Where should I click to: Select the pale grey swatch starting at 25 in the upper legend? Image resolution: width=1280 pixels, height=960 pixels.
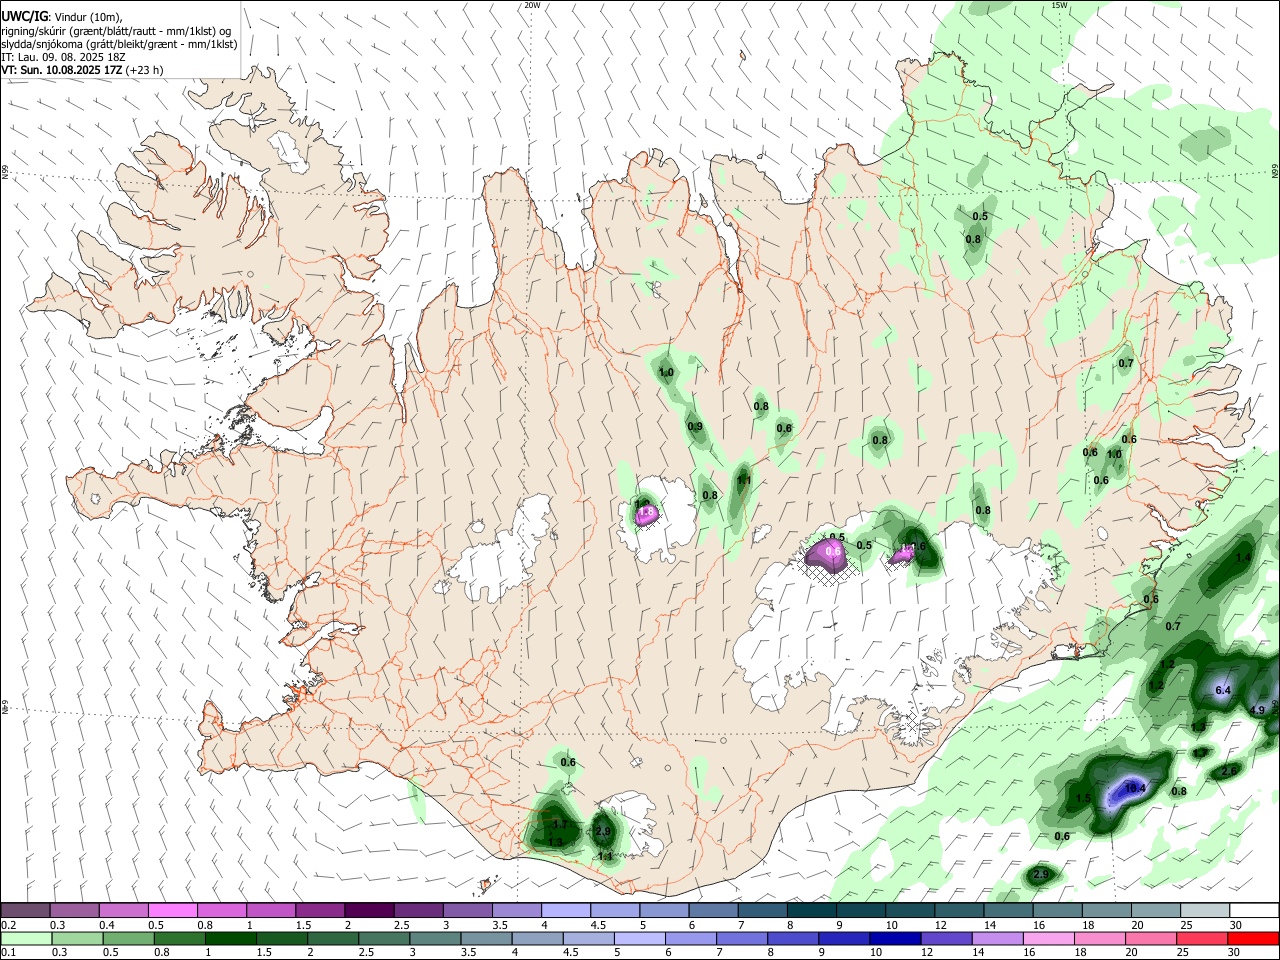1204,910
